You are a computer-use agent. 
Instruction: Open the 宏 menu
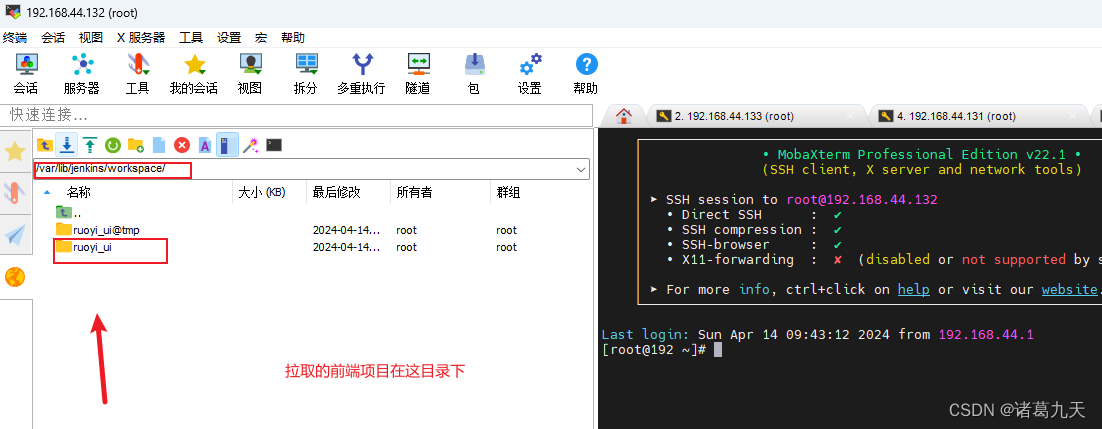pyautogui.click(x=261, y=37)
